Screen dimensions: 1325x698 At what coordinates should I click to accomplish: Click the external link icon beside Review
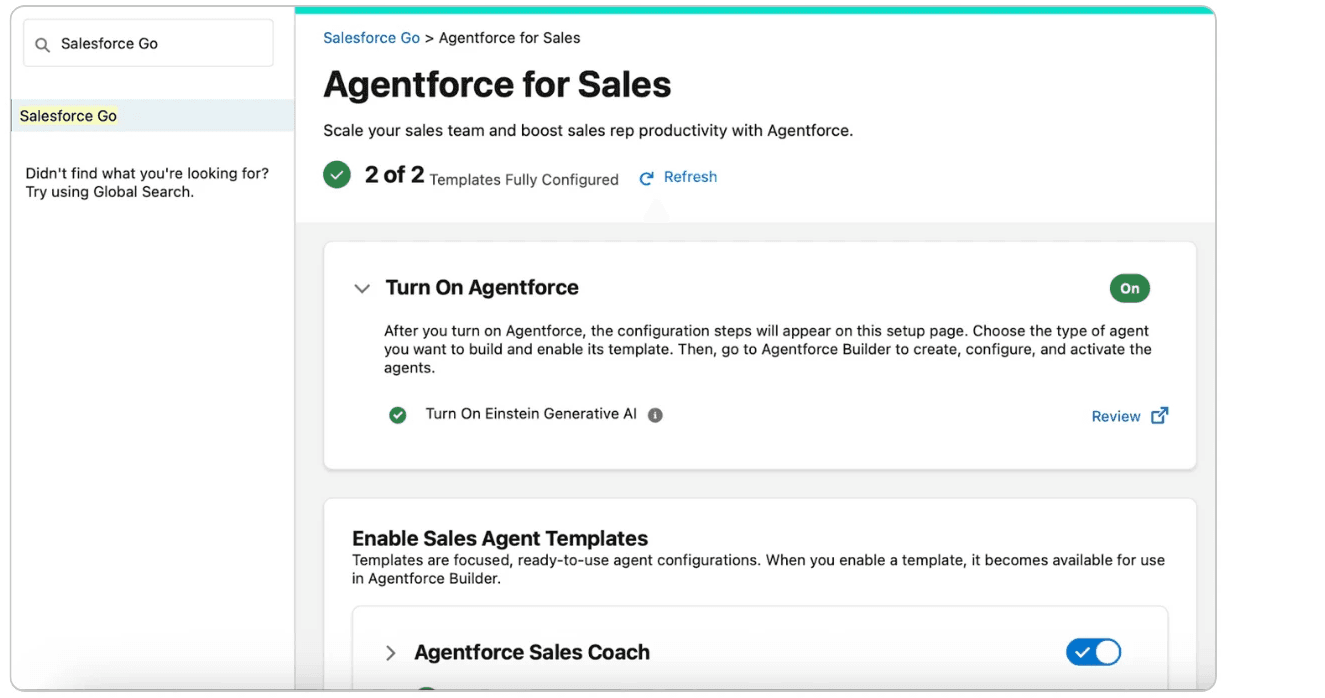tap(1159, 416)
